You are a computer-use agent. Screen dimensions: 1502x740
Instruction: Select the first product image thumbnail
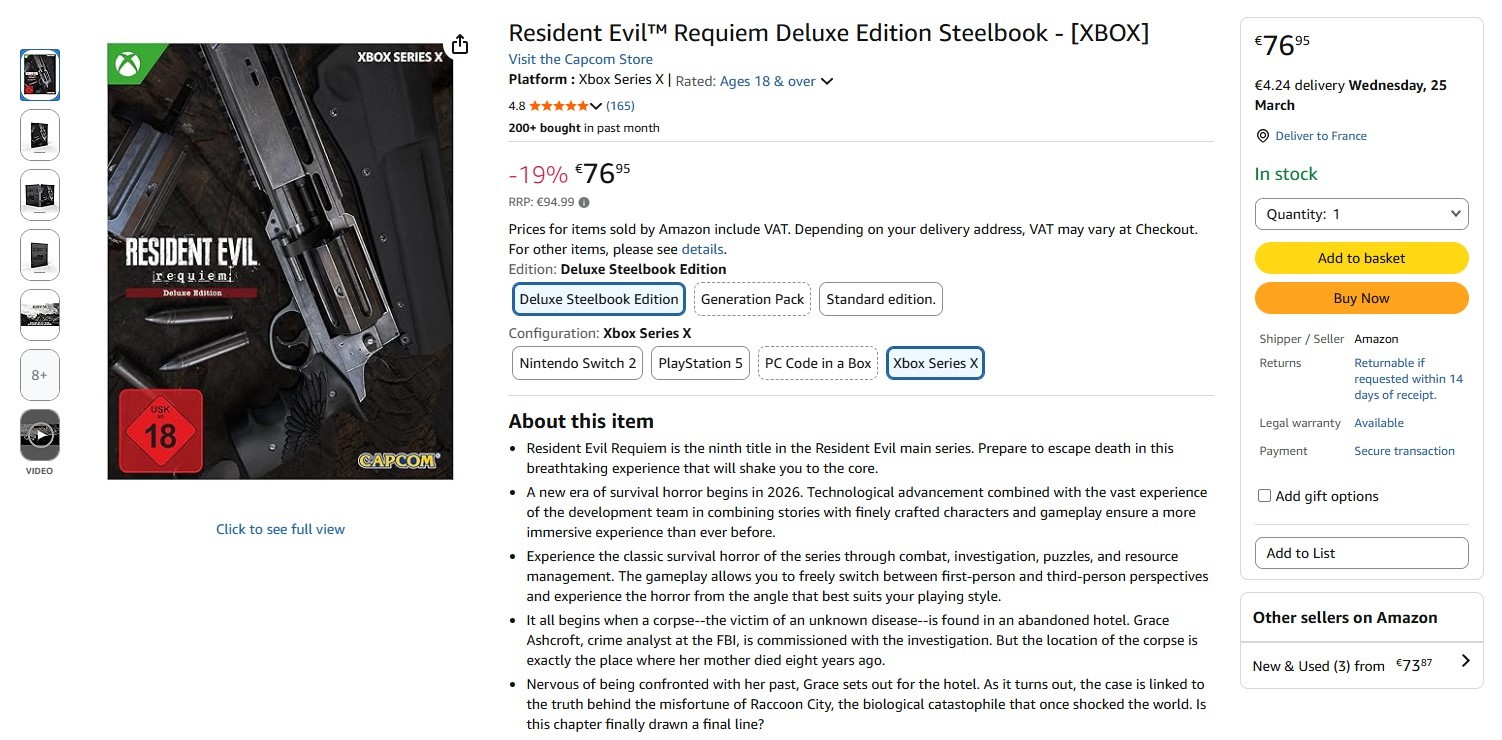click(40, 75)
